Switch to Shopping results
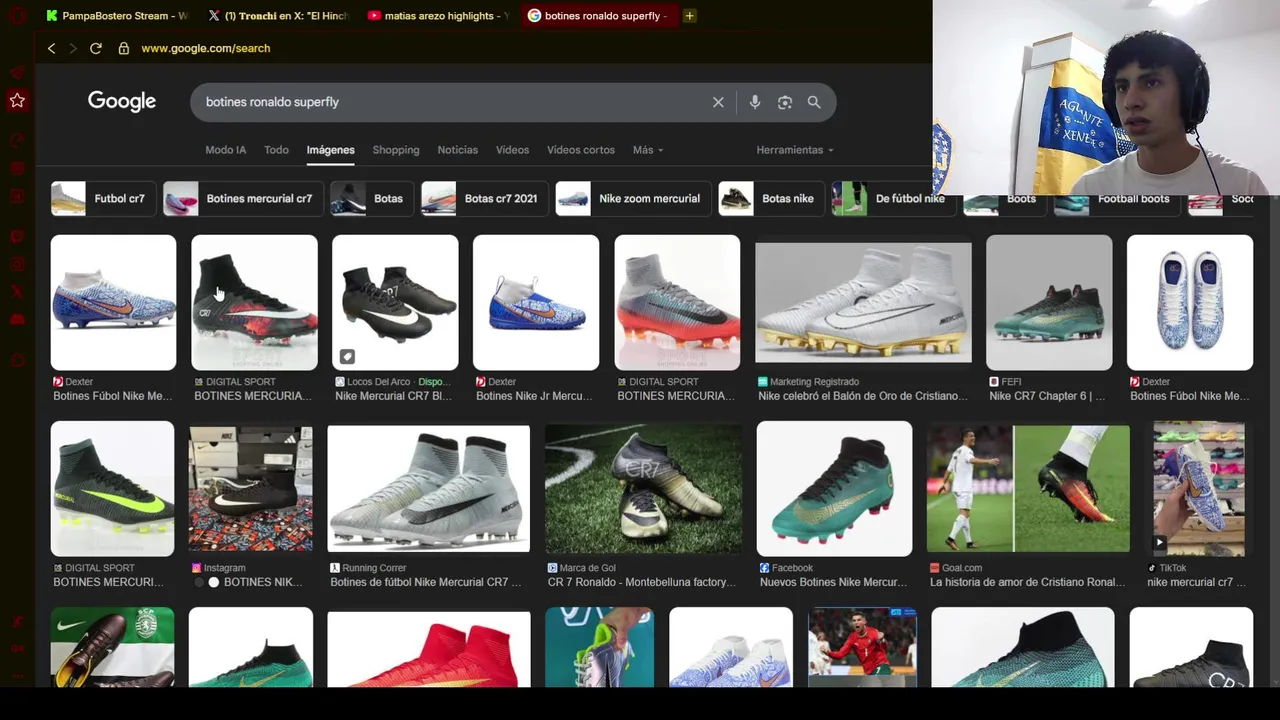Screen dimensions: 1280x720 click(396, 150)
